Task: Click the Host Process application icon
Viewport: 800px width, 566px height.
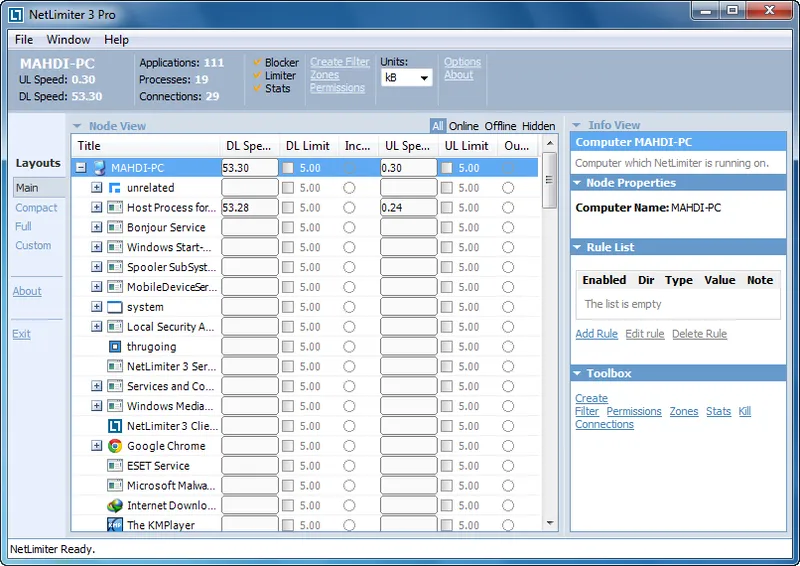Action: pyautogui.click(x=115, y=208)
